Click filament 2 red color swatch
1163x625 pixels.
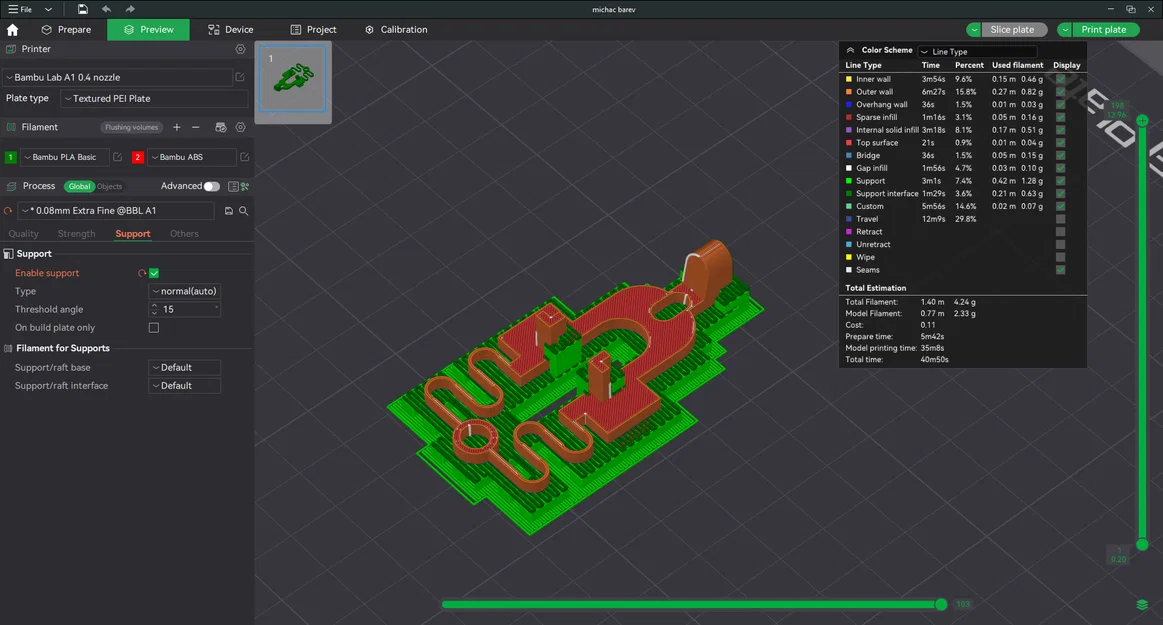[137, 157]
